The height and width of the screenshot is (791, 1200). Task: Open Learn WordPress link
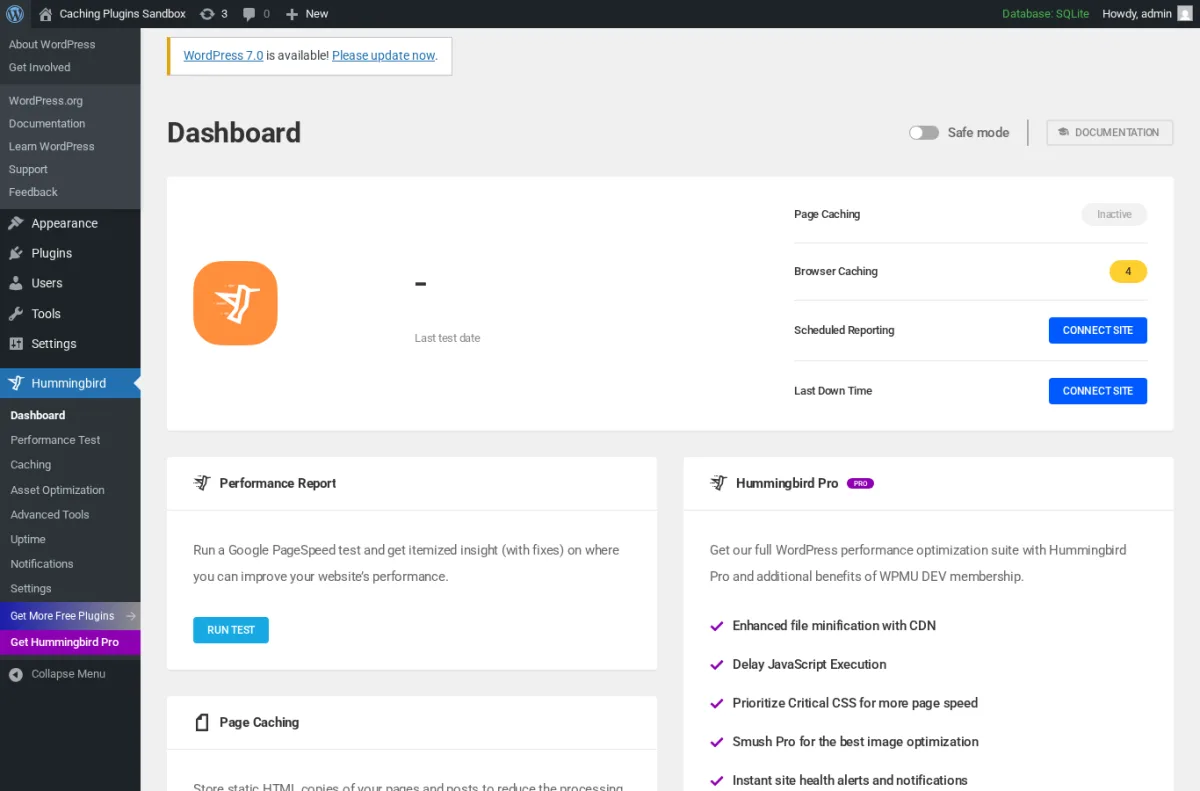(52, 146)
